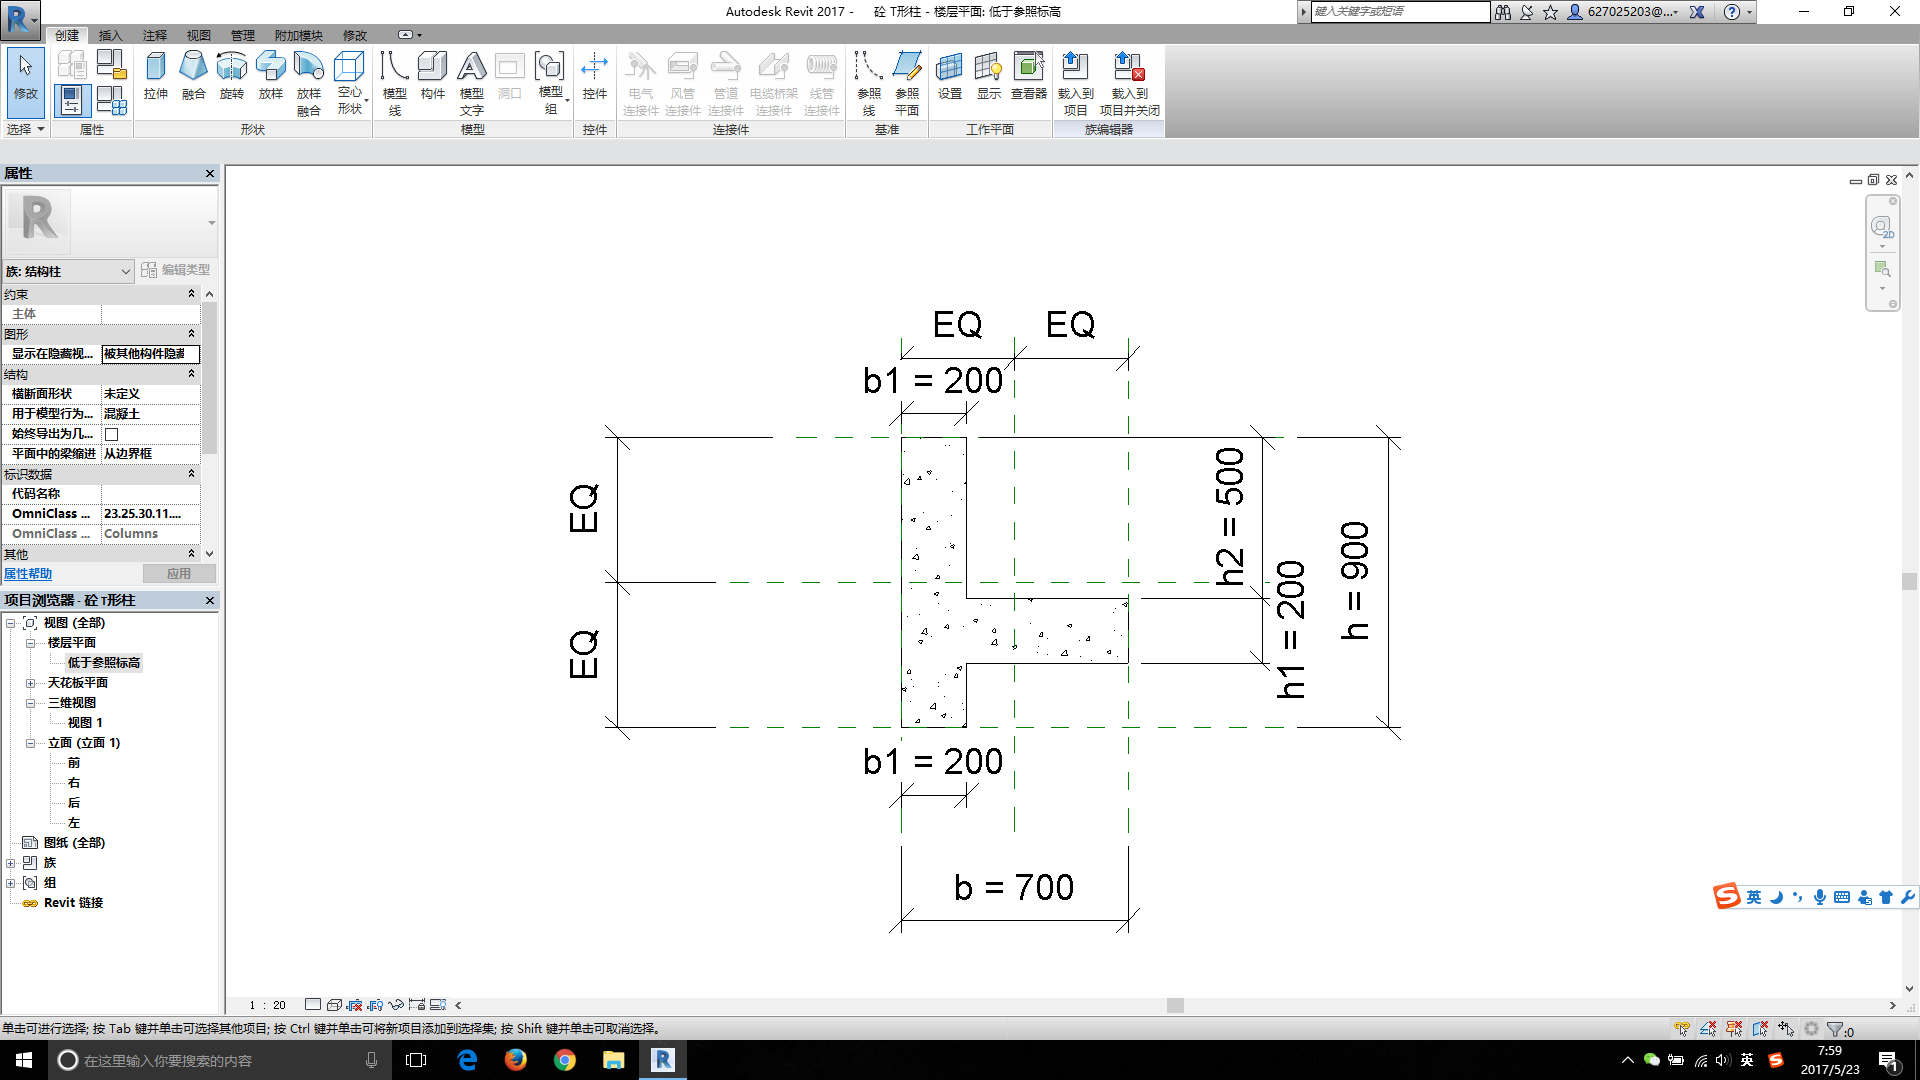Open the 控件 control tool
Image resolution: width=1920 pixels, height=1080 pixels.
click(x=594, y=75)
